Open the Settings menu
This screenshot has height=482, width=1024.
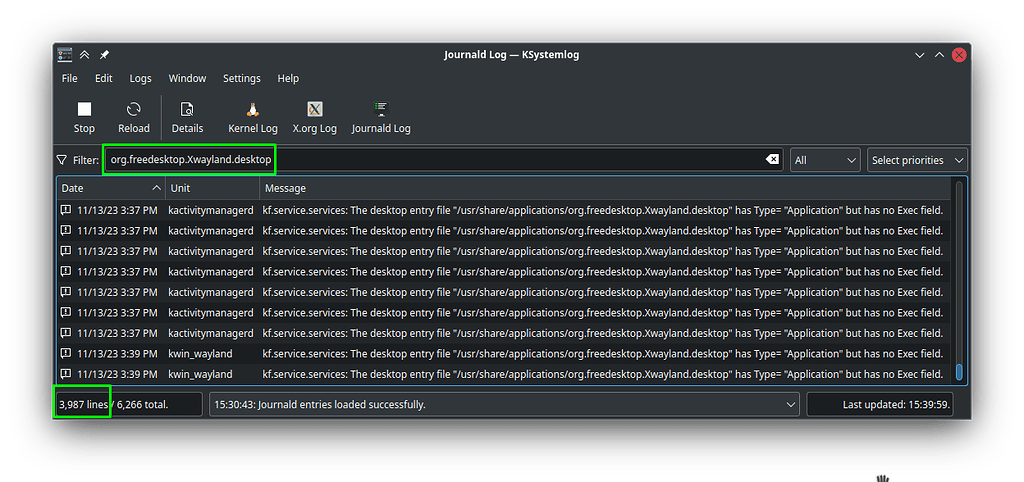[241, 78]
